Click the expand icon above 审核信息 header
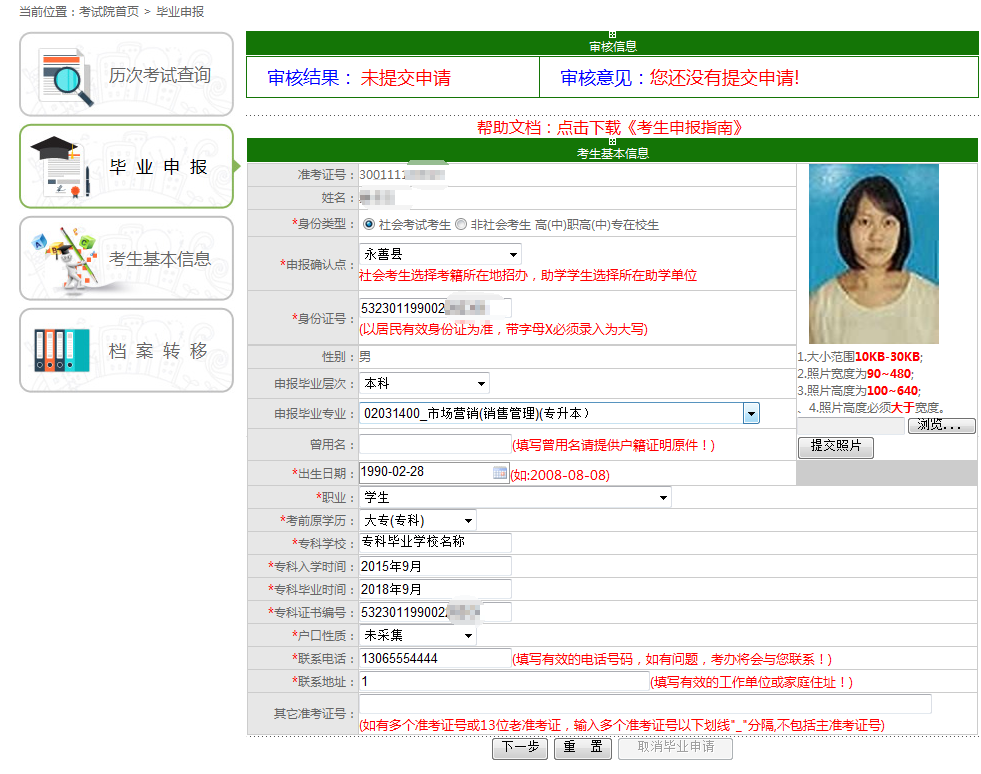This screenshot has width=981, height=774. tap(612, 35)
